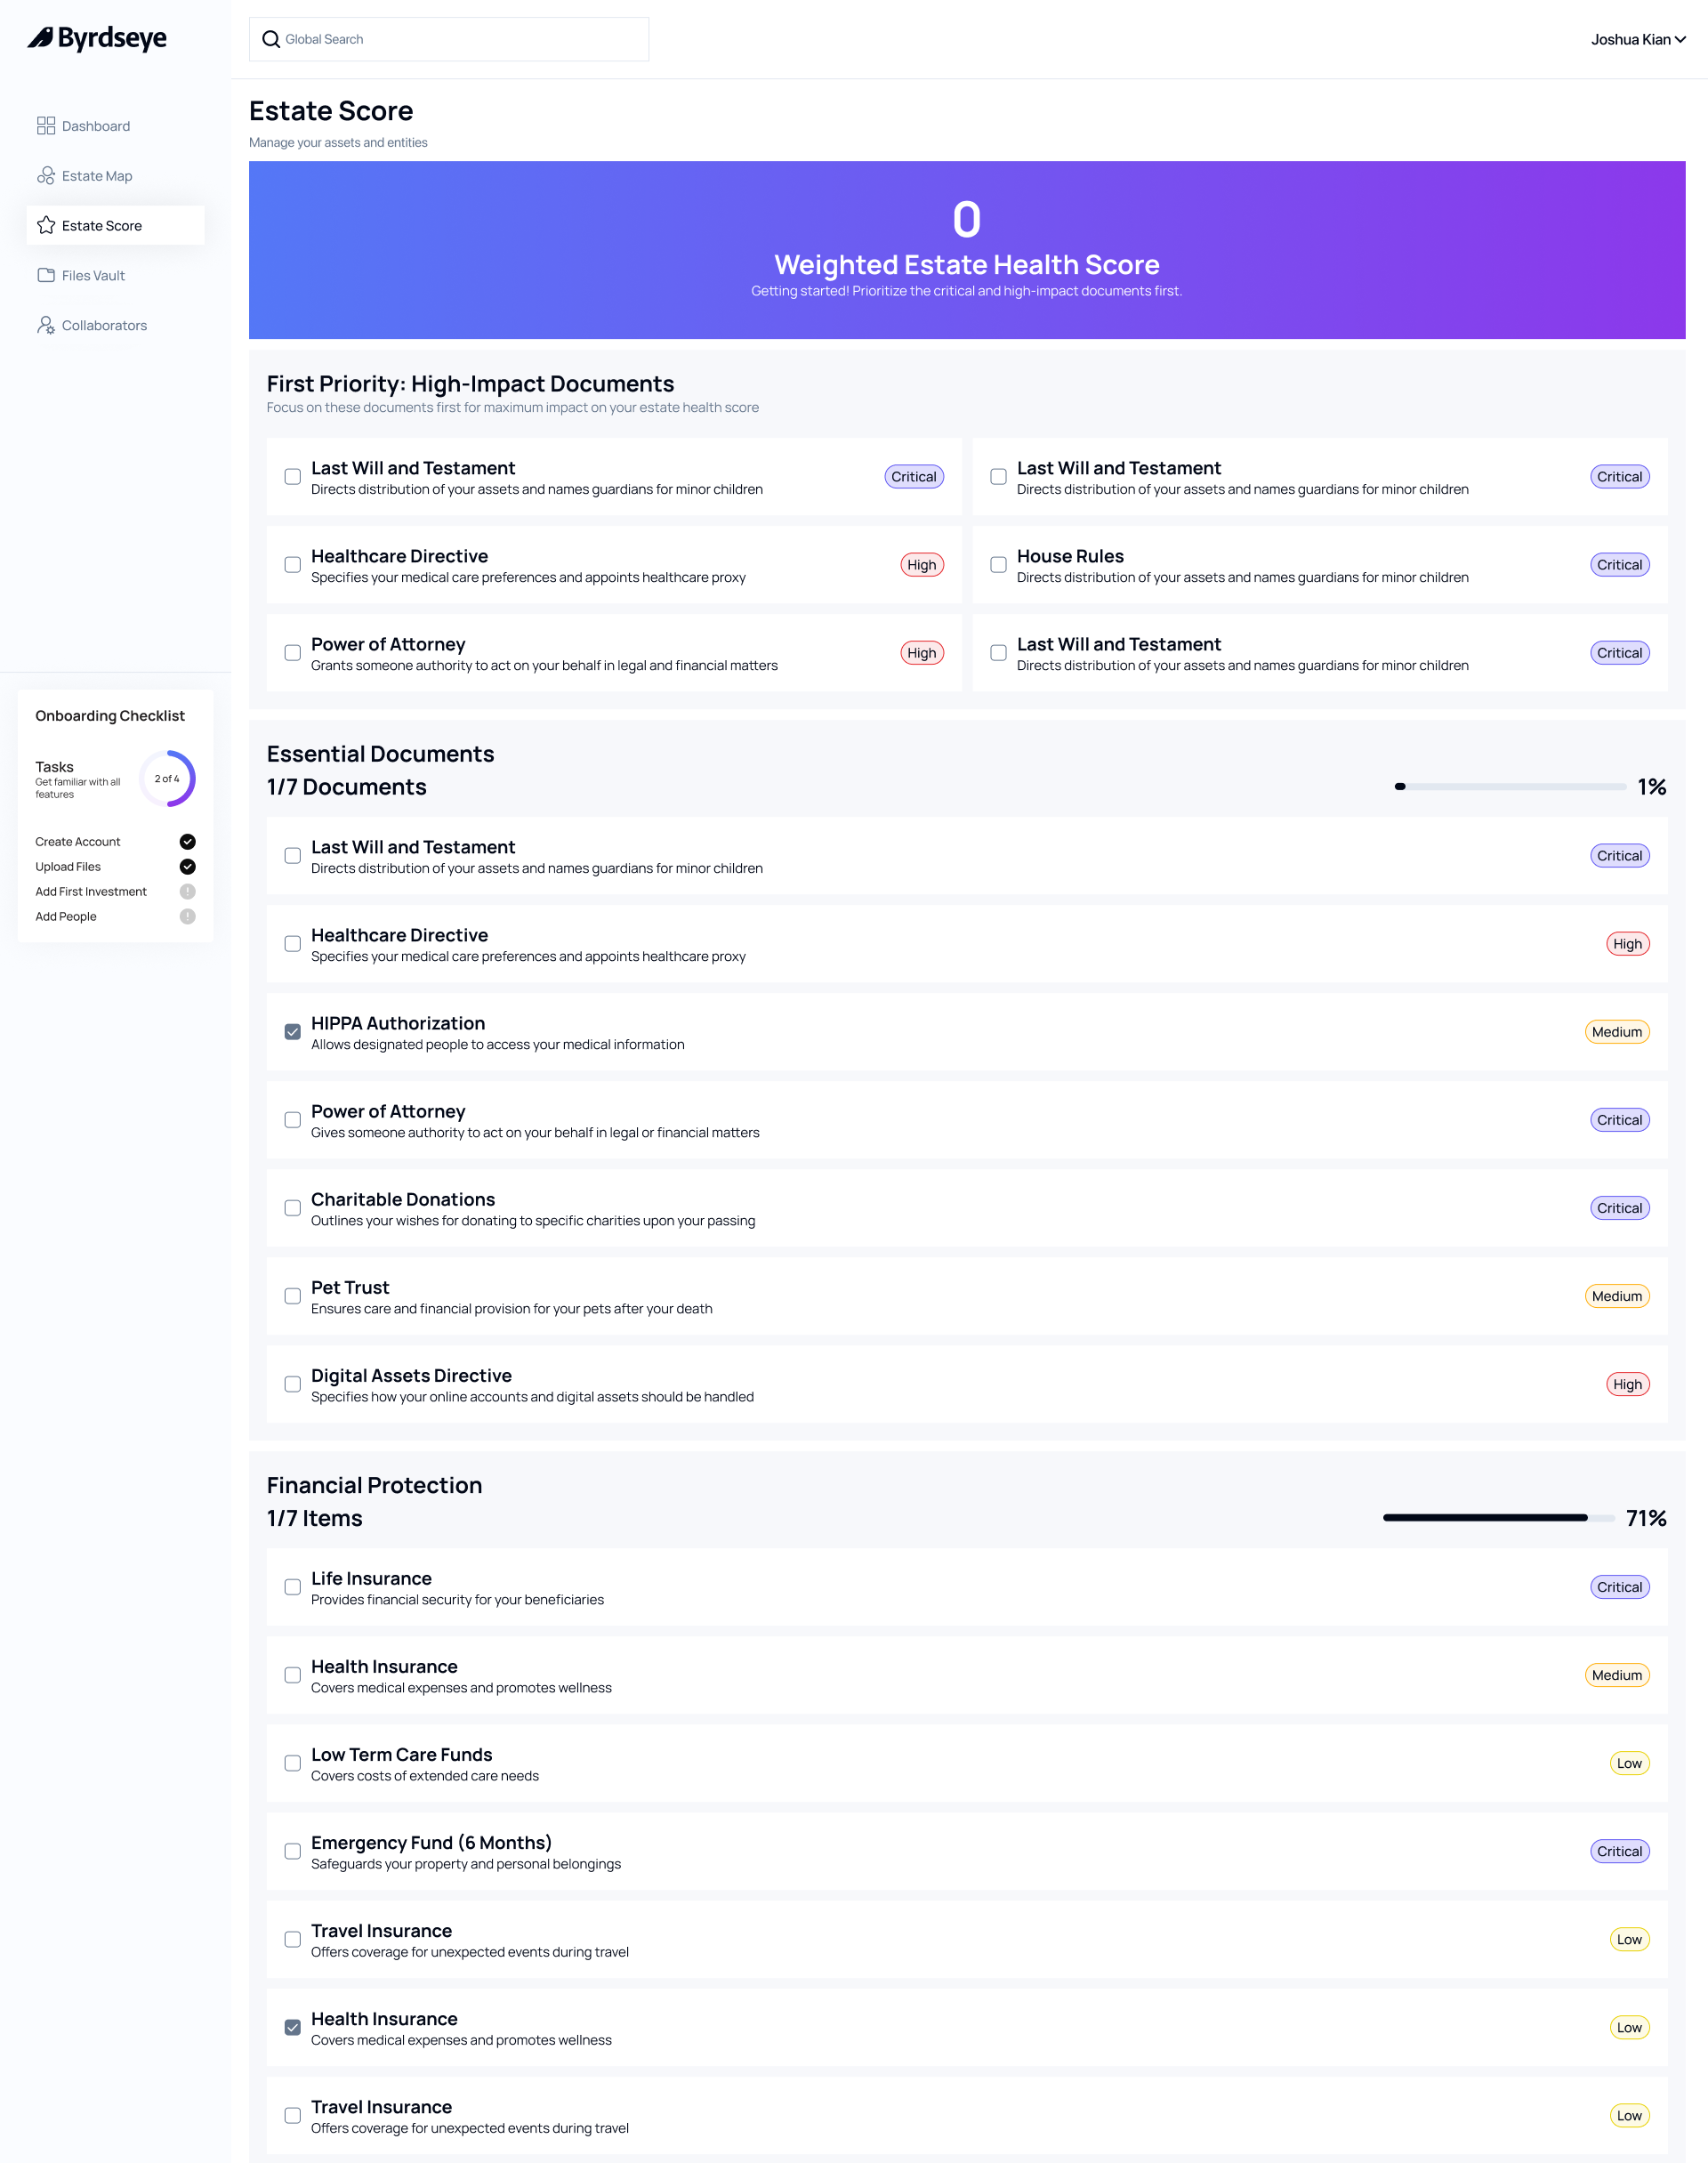Click the Add People pending icon
The height and width of the screenshot is (2163, 1708).
(187, 917)
